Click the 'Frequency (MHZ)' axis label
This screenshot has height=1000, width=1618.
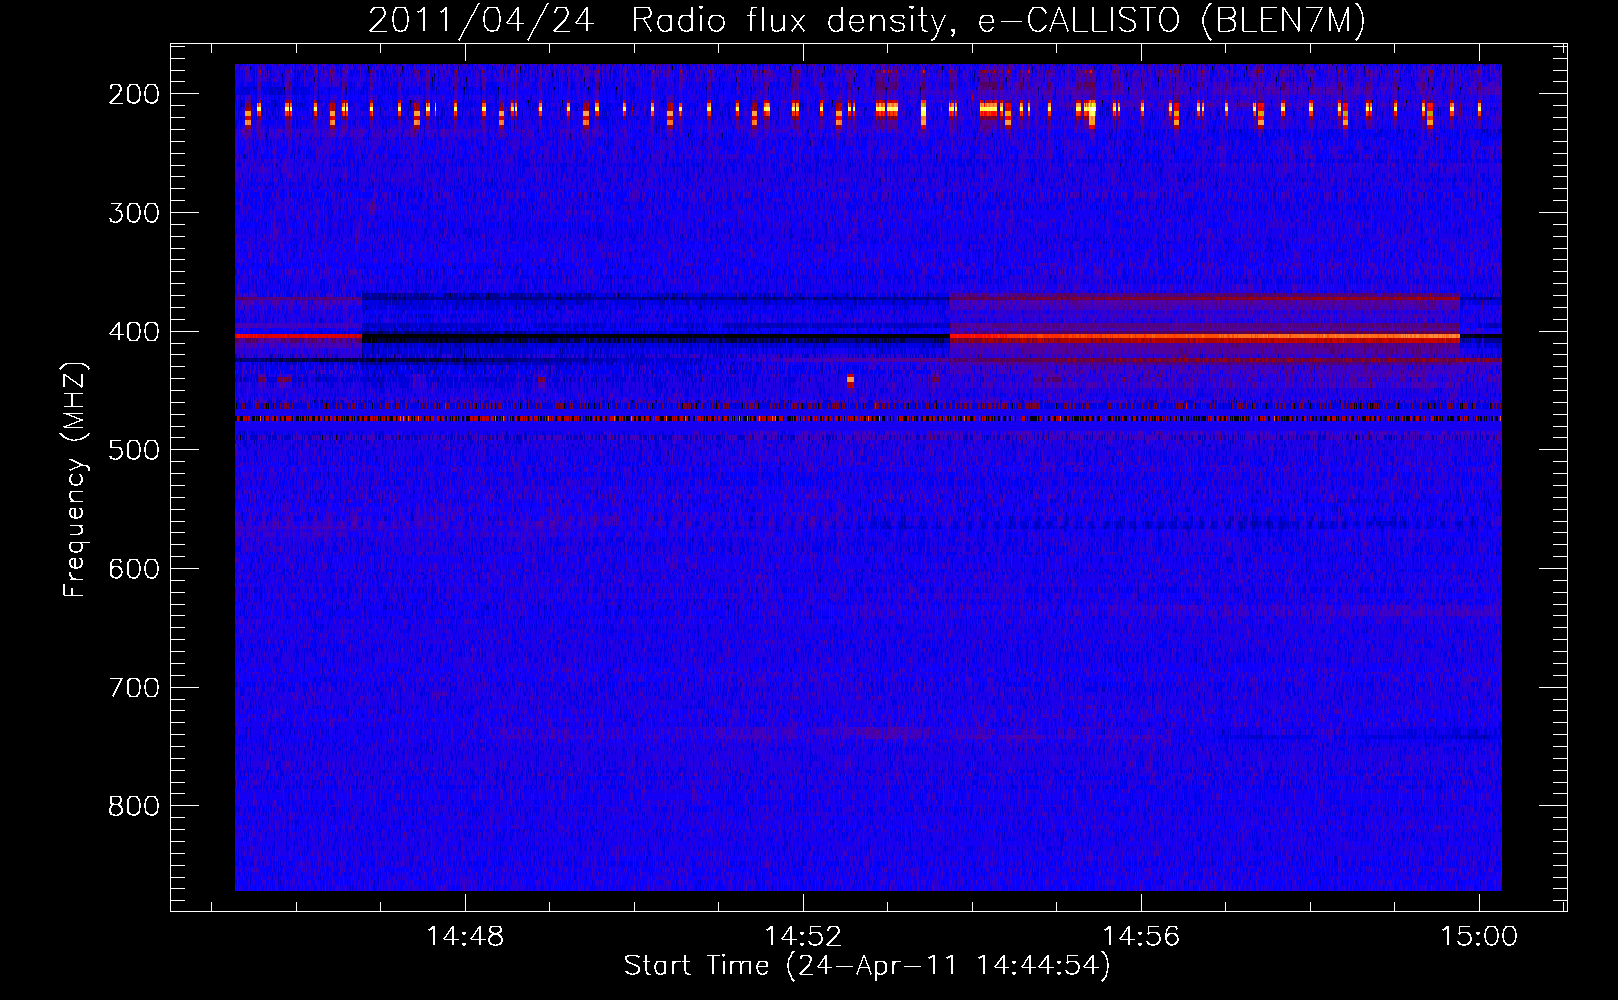point(75,479)
